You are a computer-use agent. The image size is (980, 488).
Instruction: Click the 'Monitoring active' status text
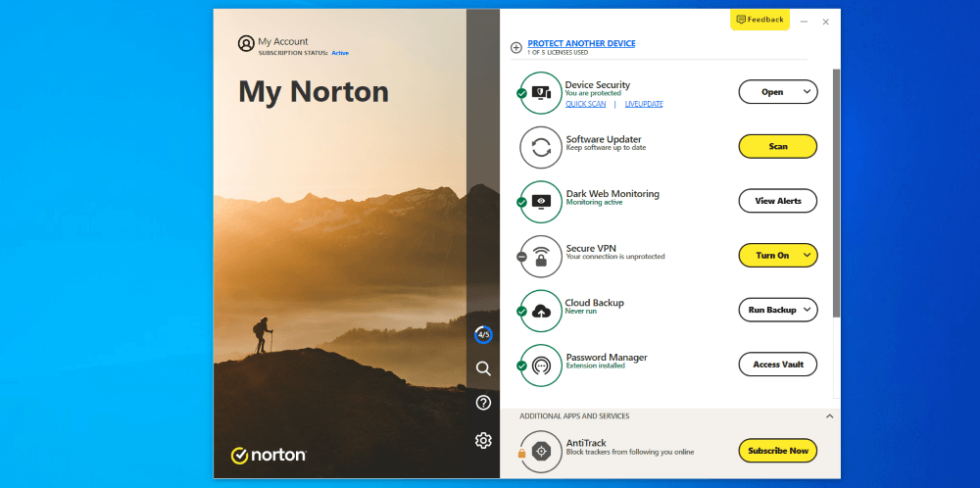[x=594, y=202]
